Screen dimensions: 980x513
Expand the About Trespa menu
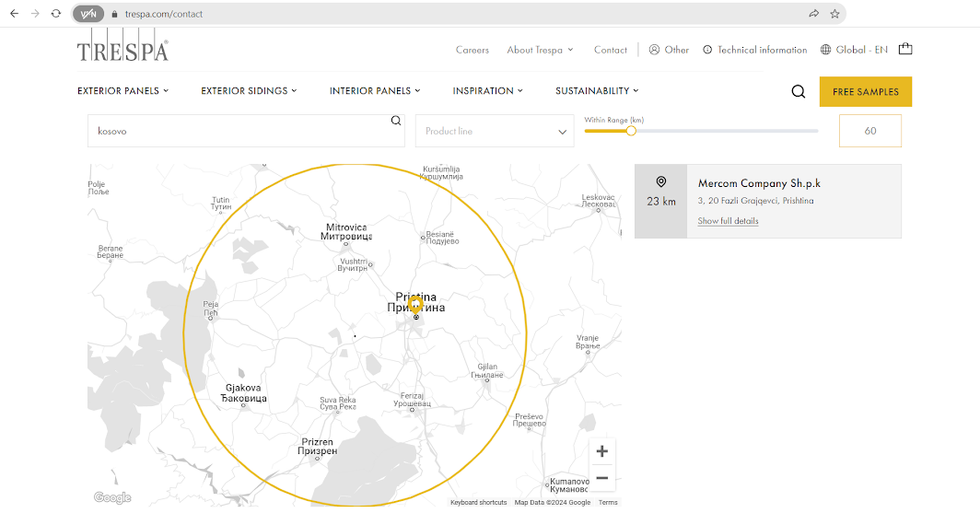540,50
